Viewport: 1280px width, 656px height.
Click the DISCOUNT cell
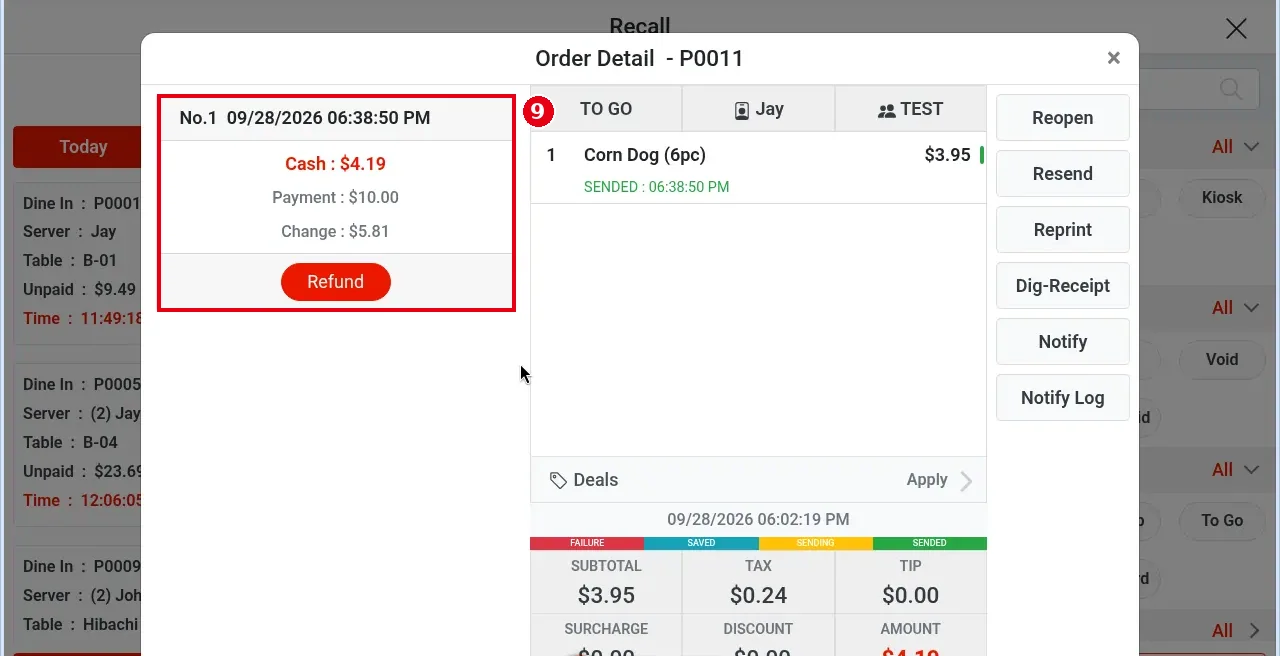[x=758, y=635]
